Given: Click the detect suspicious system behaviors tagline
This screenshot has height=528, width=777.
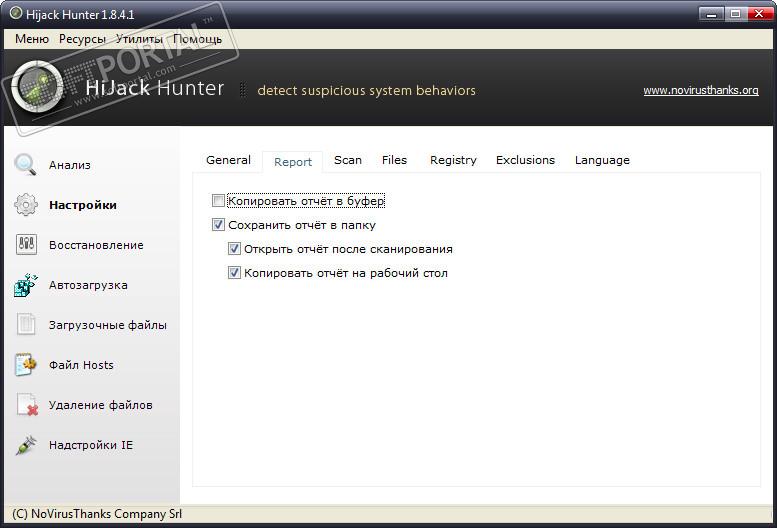Looking at the screenshot, I should (367, 91).
